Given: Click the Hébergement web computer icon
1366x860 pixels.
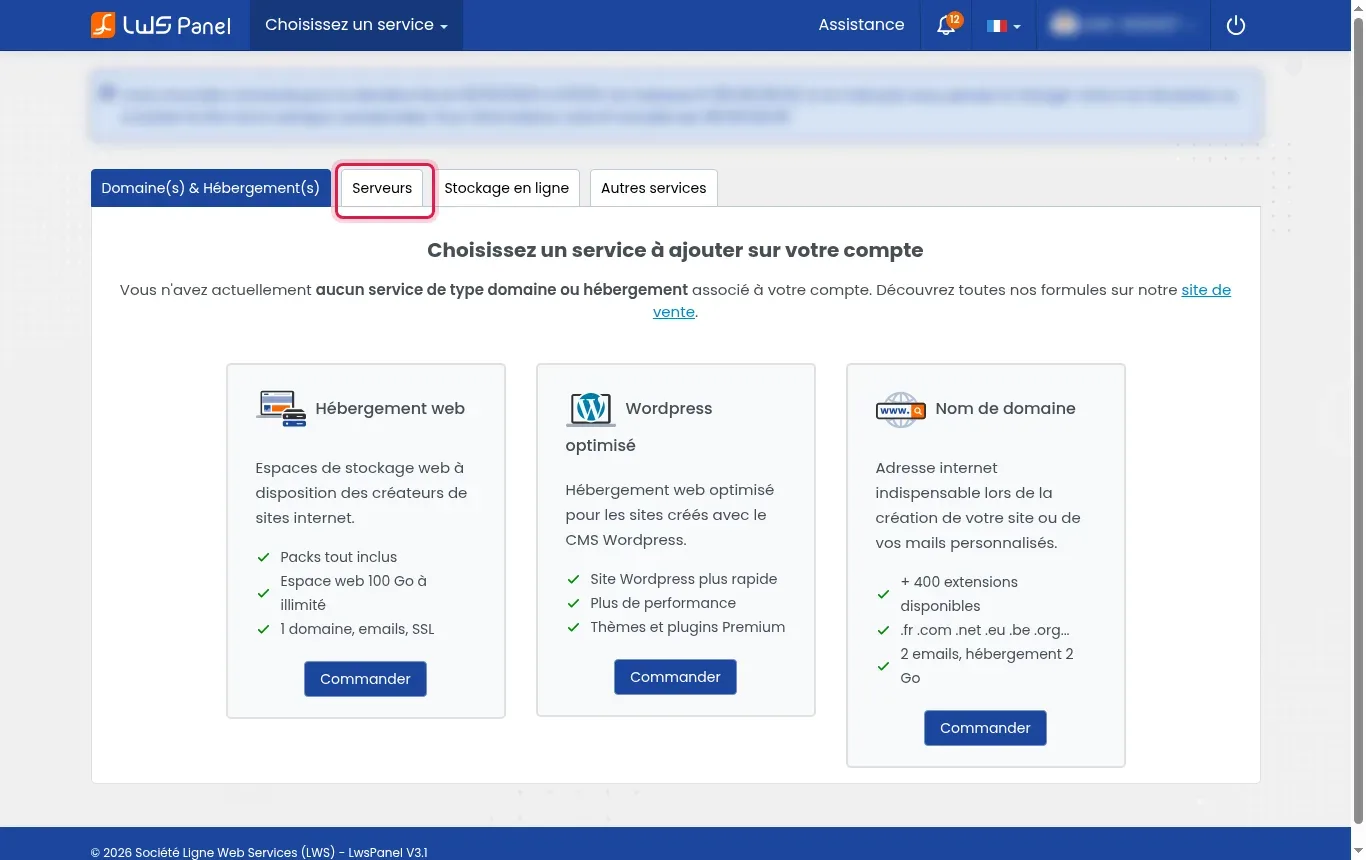Looking at the screenshot, I should (281, 409).
